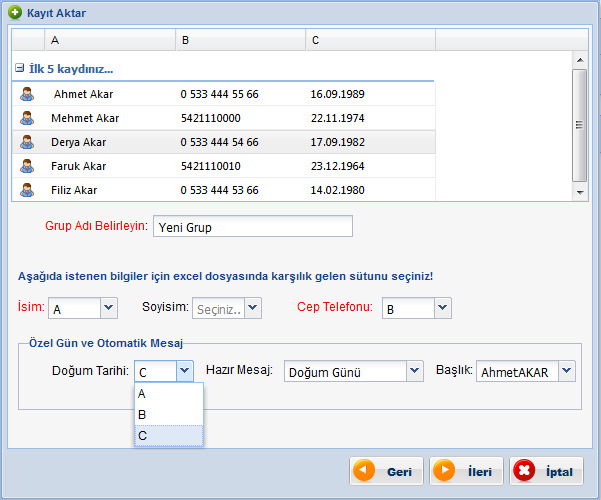
Task: Choose option C in Doğum Tarihi list
Action: (169, 436)
